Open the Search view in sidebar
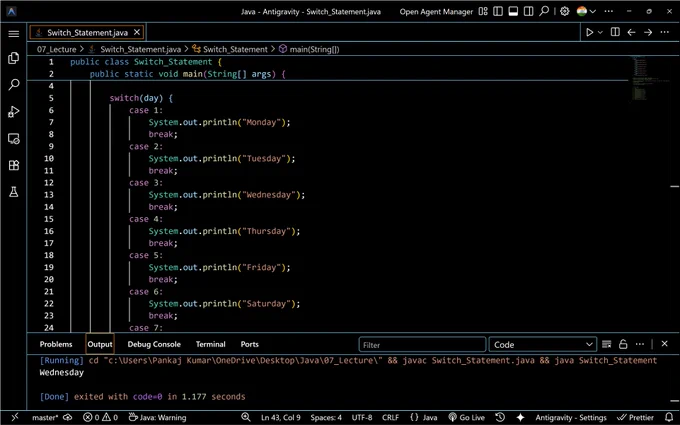The image size is (680, 425). point(13,85)
